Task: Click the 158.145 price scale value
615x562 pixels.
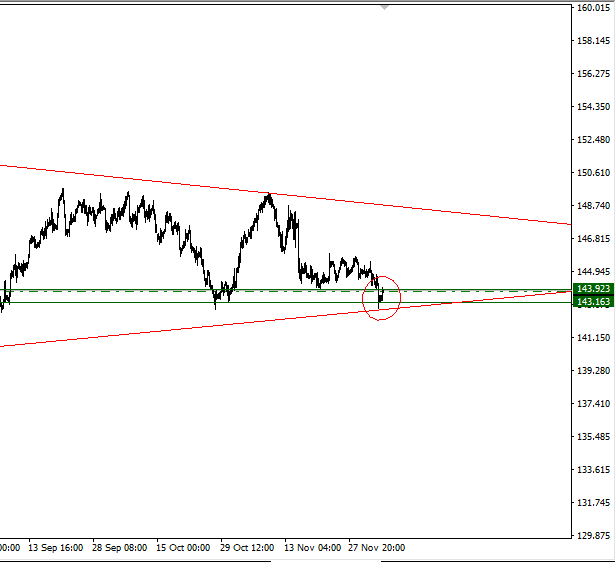Action: click(593, 40)
